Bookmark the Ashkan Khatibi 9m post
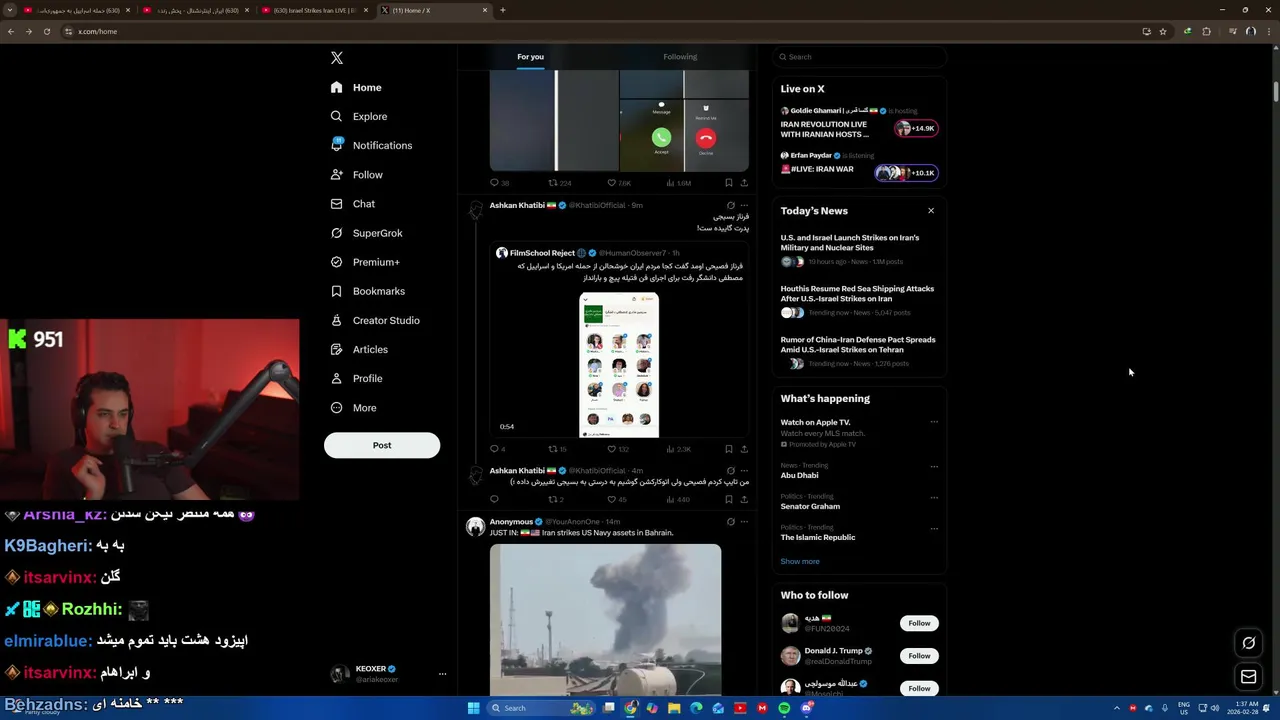This screenshot has width=1280, height=720. tap(728, 449)
